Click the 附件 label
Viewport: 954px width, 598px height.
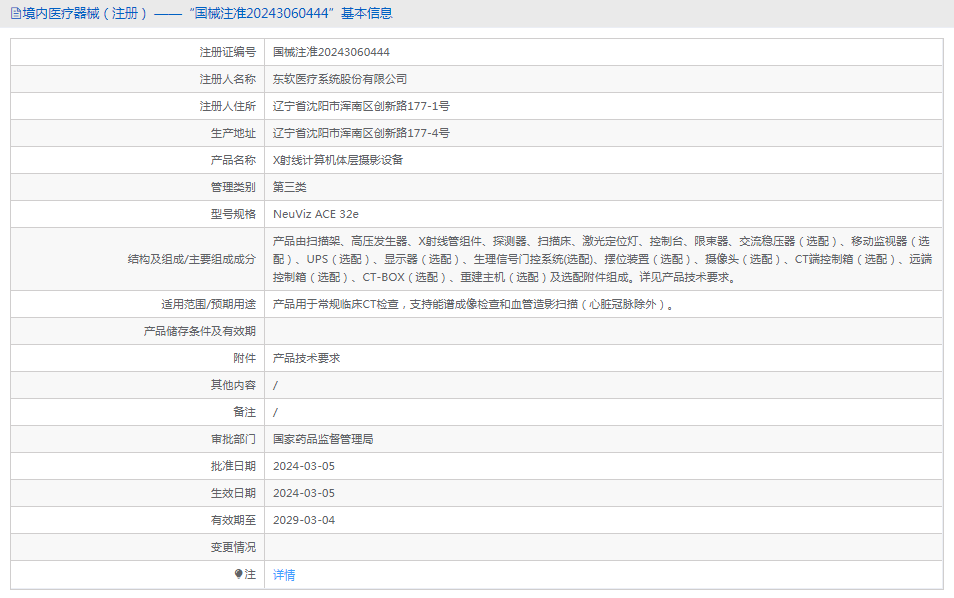click(245, 358)
